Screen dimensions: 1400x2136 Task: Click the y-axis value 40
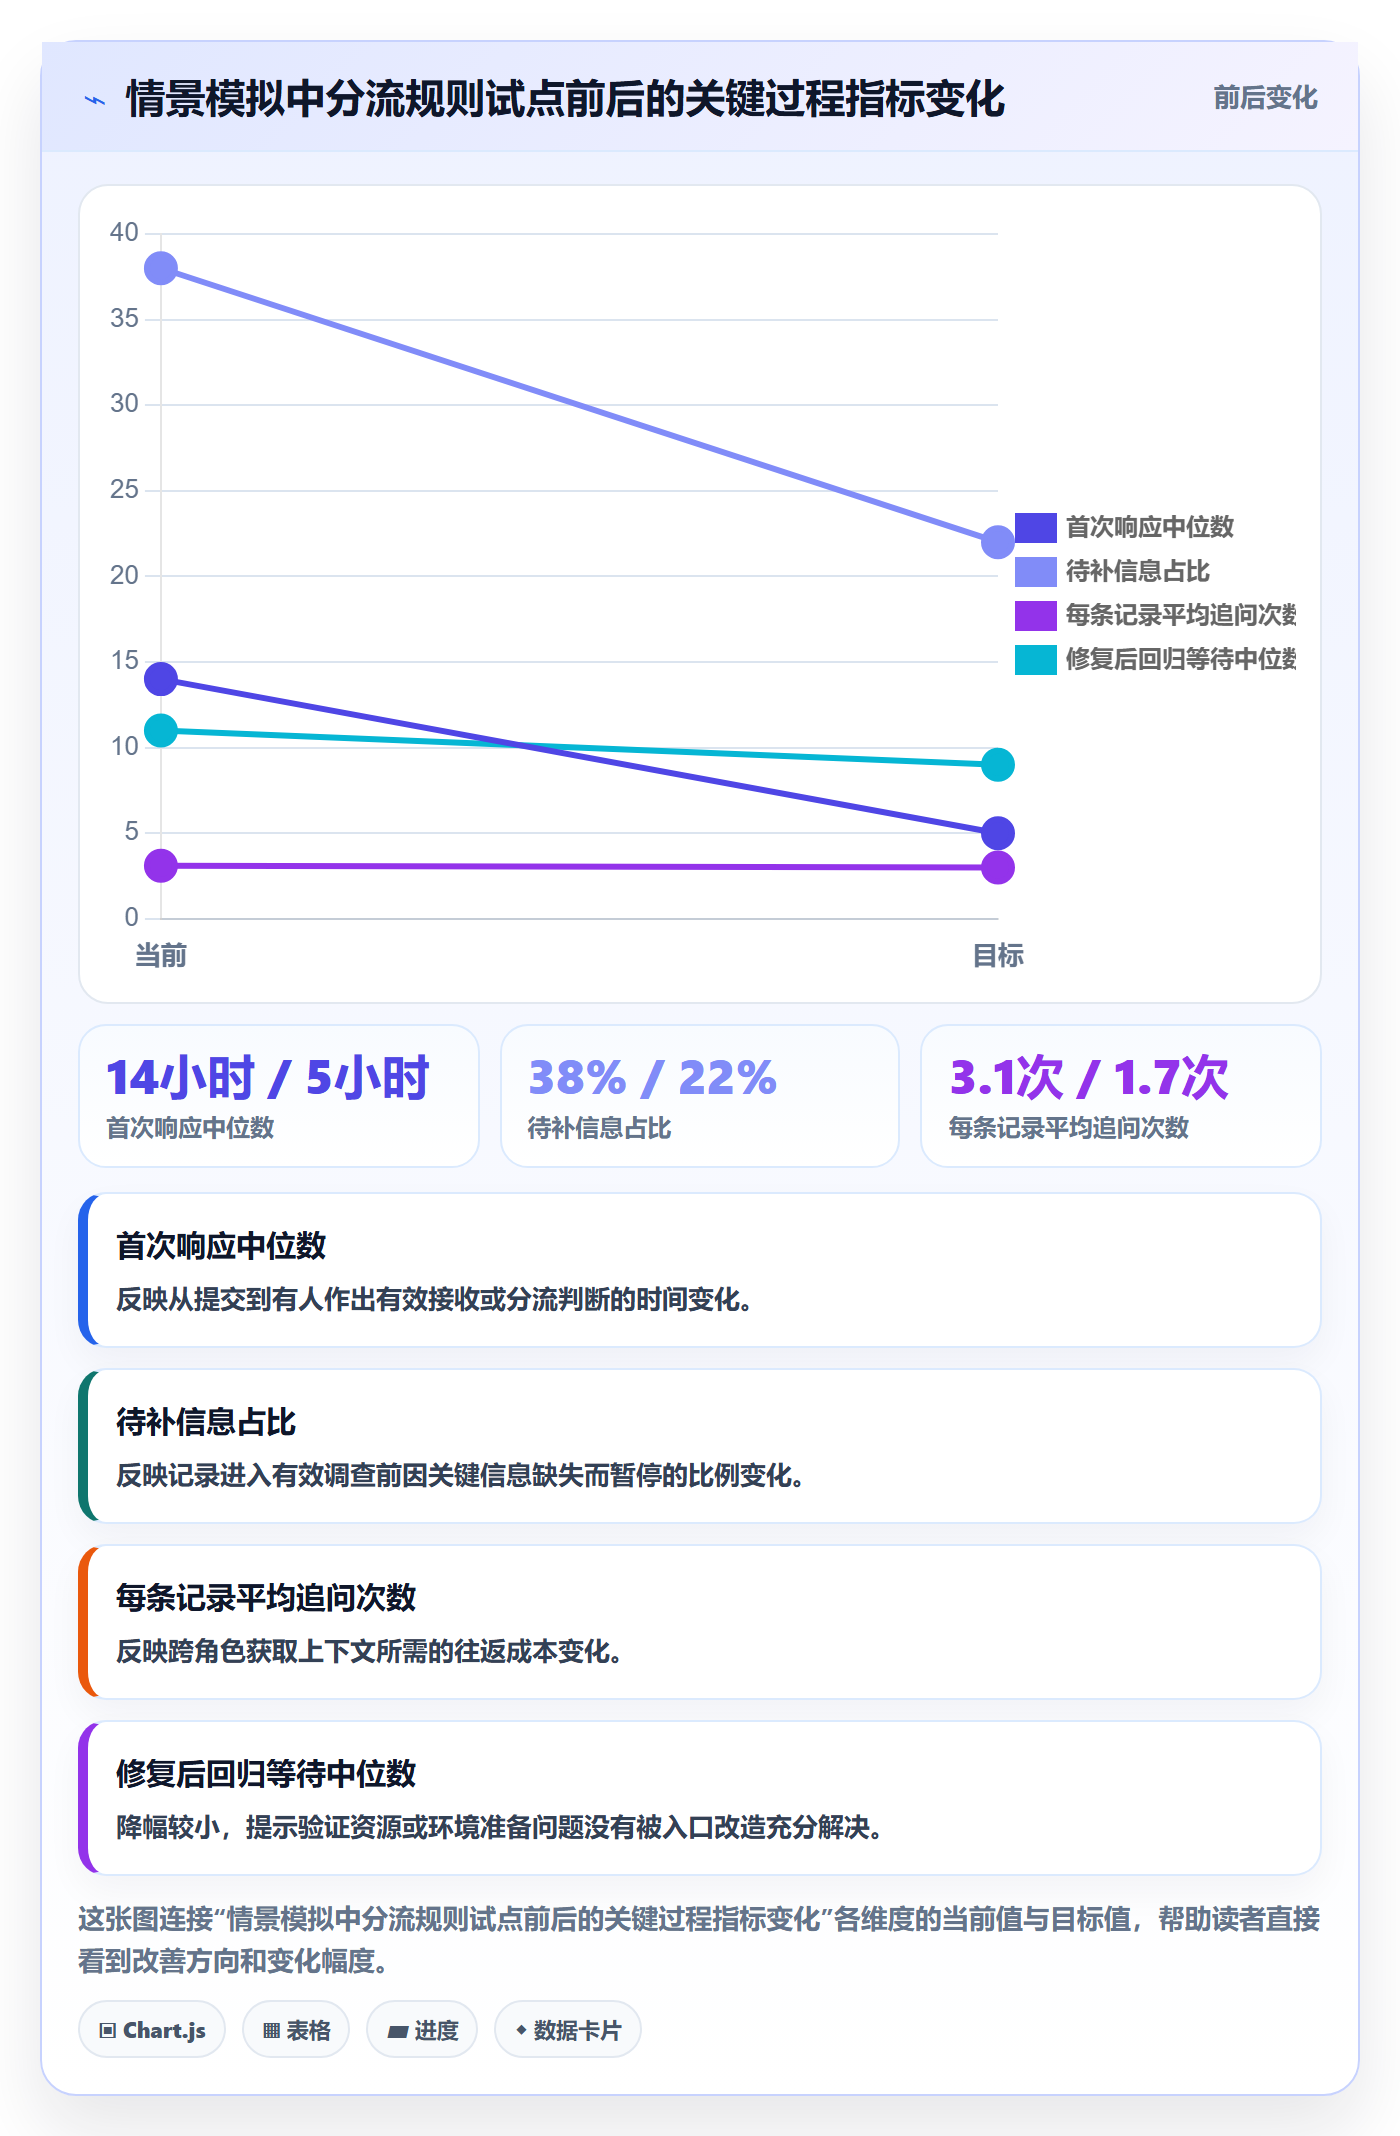point(124,233)
